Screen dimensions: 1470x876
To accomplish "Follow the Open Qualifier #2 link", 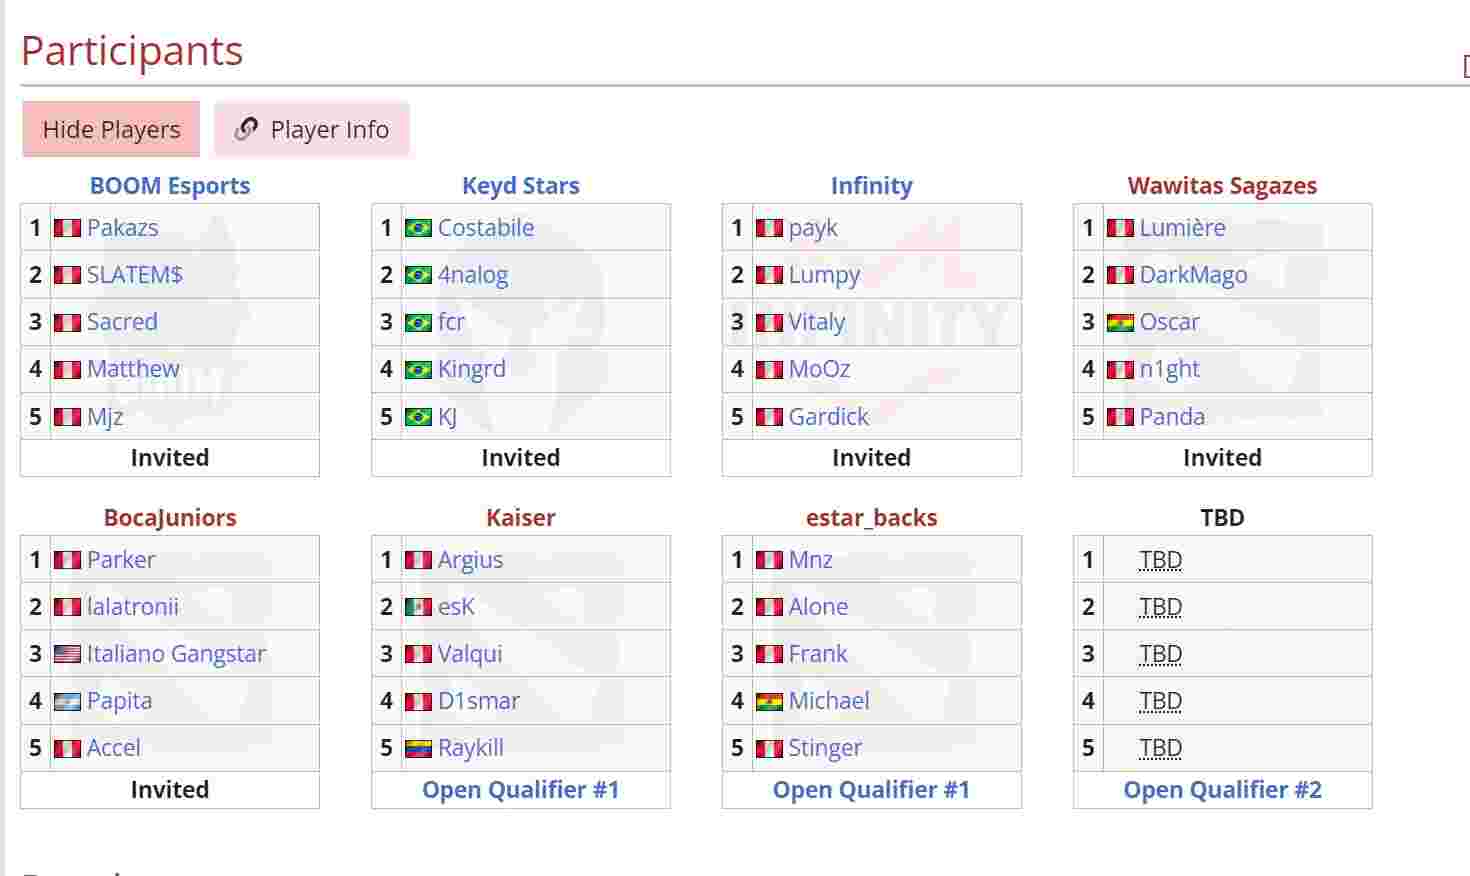I will click(1222, 790).
